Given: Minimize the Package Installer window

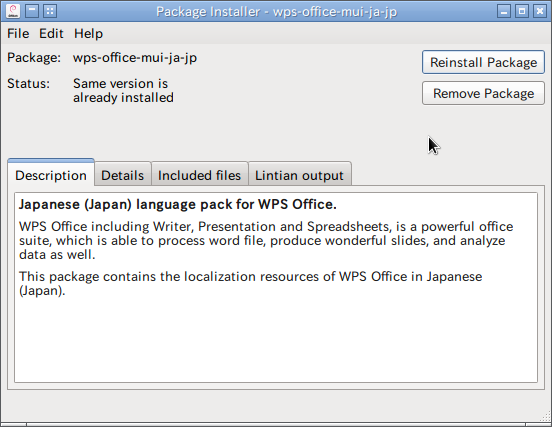Looking at the screenshot, I should pos(504,11).
